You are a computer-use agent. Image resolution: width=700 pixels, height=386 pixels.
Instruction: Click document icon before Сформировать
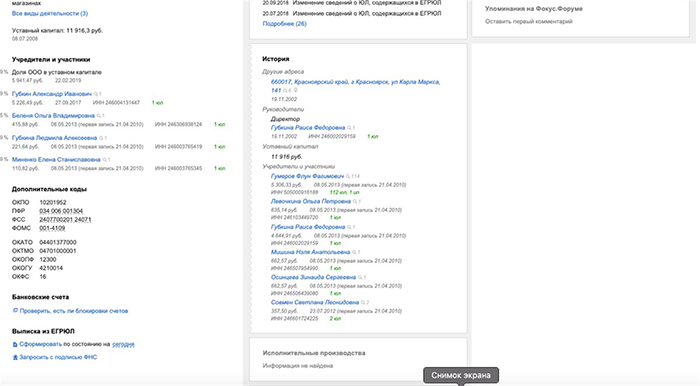point(15,344)
